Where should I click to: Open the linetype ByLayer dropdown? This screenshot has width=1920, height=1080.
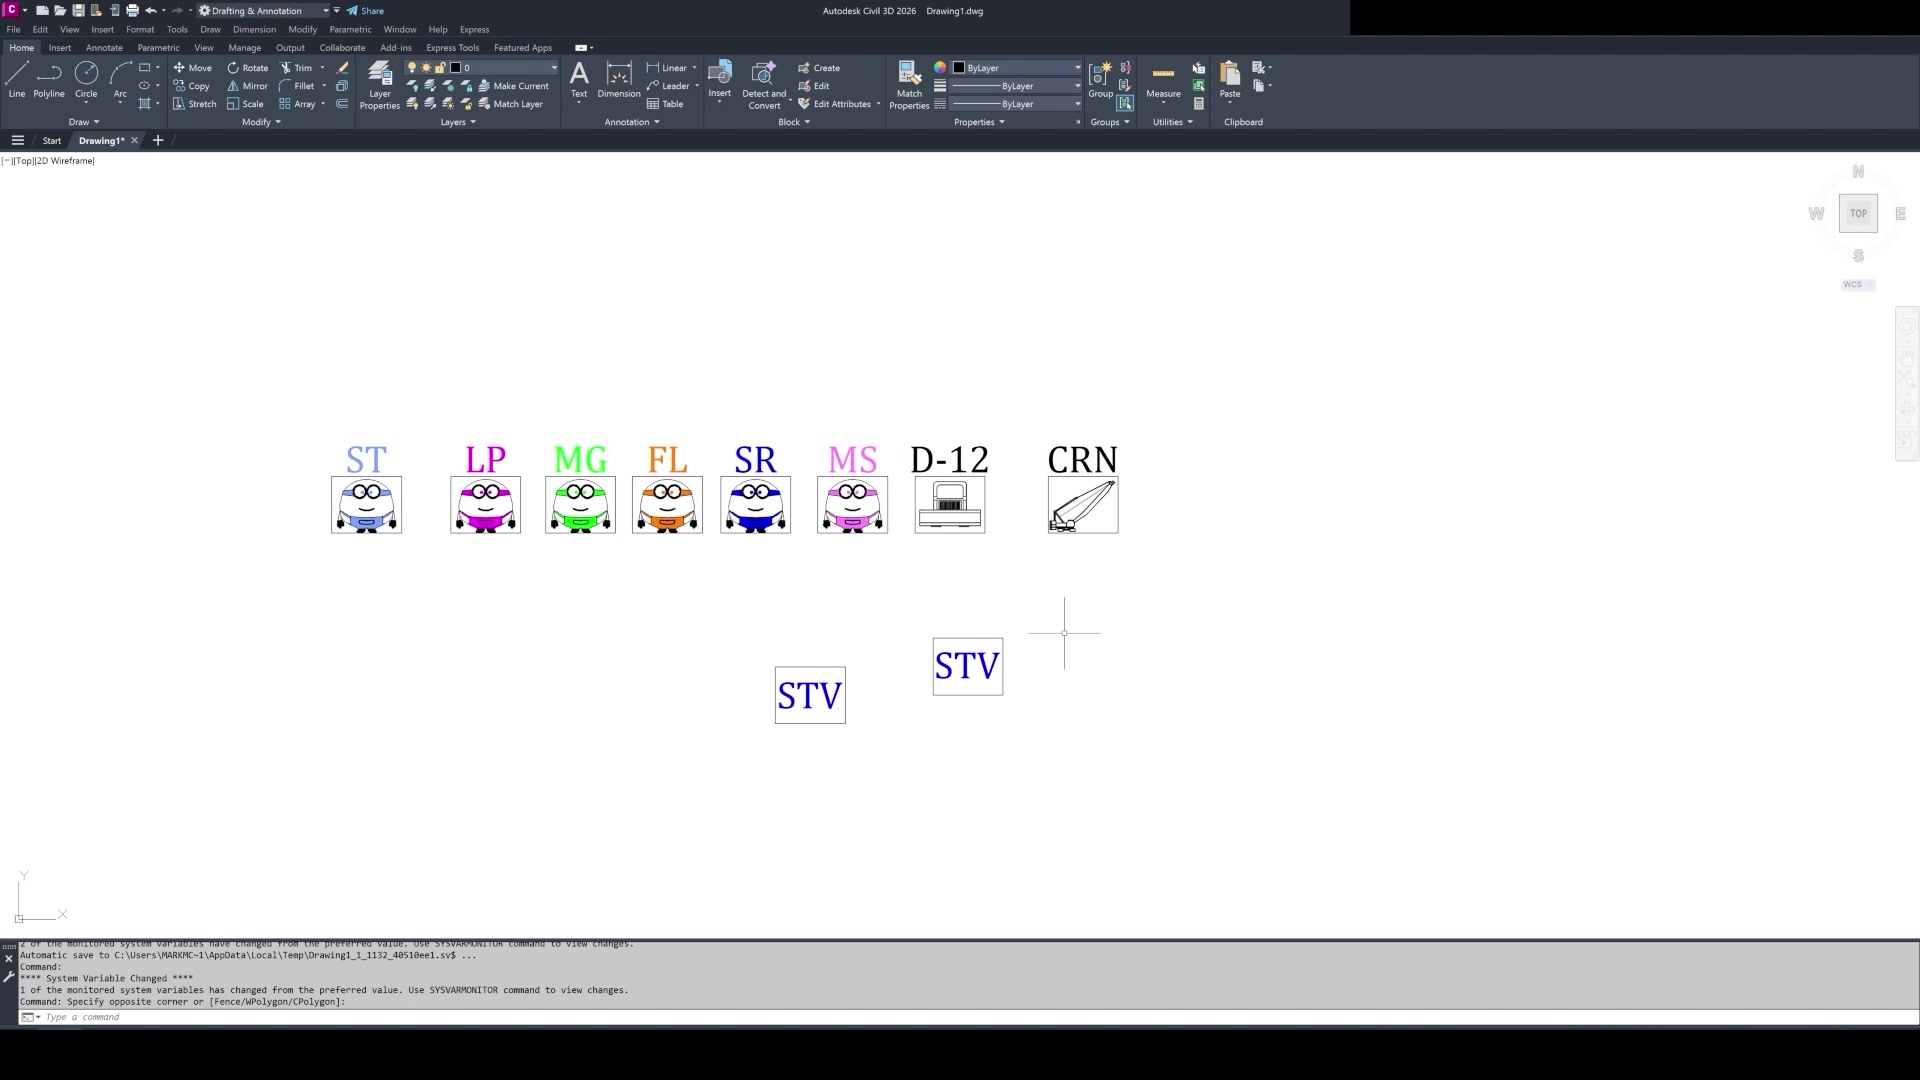point(1016,104)
